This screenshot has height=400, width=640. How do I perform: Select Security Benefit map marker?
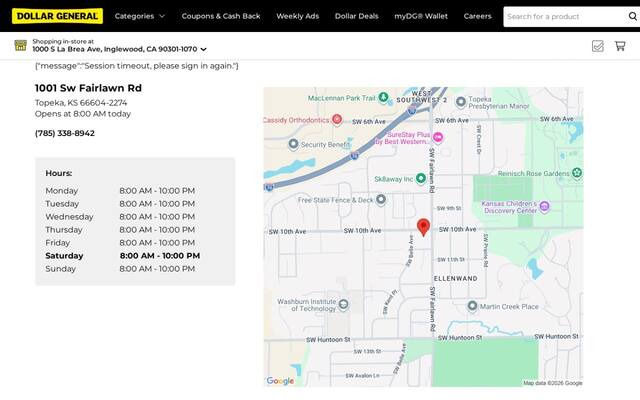pyautogui.click(x=293, y=144)
